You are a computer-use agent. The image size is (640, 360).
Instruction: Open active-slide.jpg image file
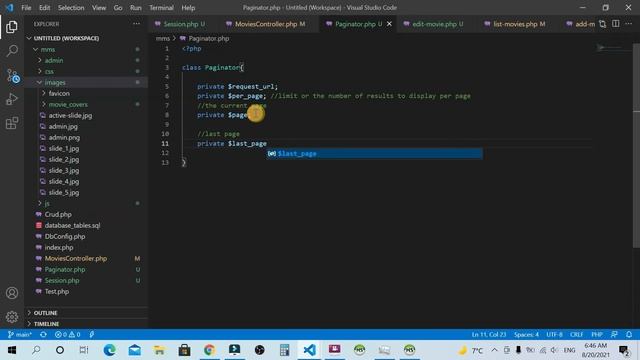coord(70,116)
